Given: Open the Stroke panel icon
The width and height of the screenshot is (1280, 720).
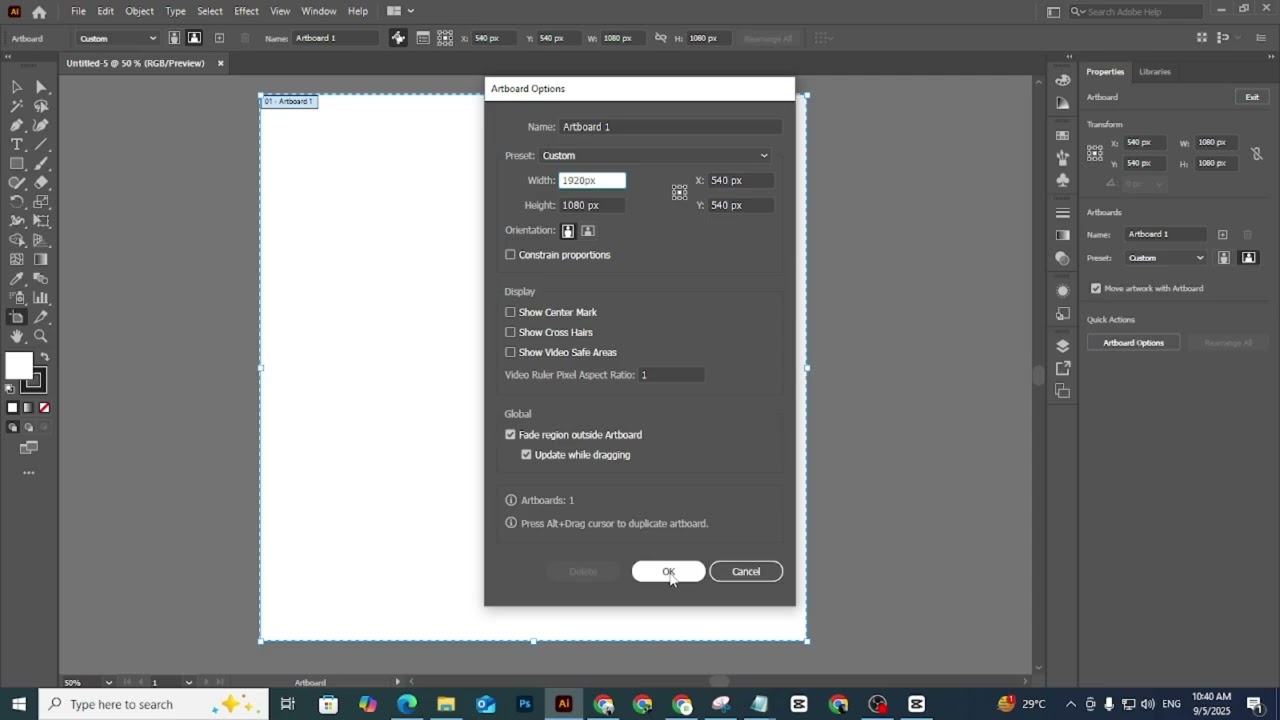Looking at the screenshot, I should point(1063,213).
